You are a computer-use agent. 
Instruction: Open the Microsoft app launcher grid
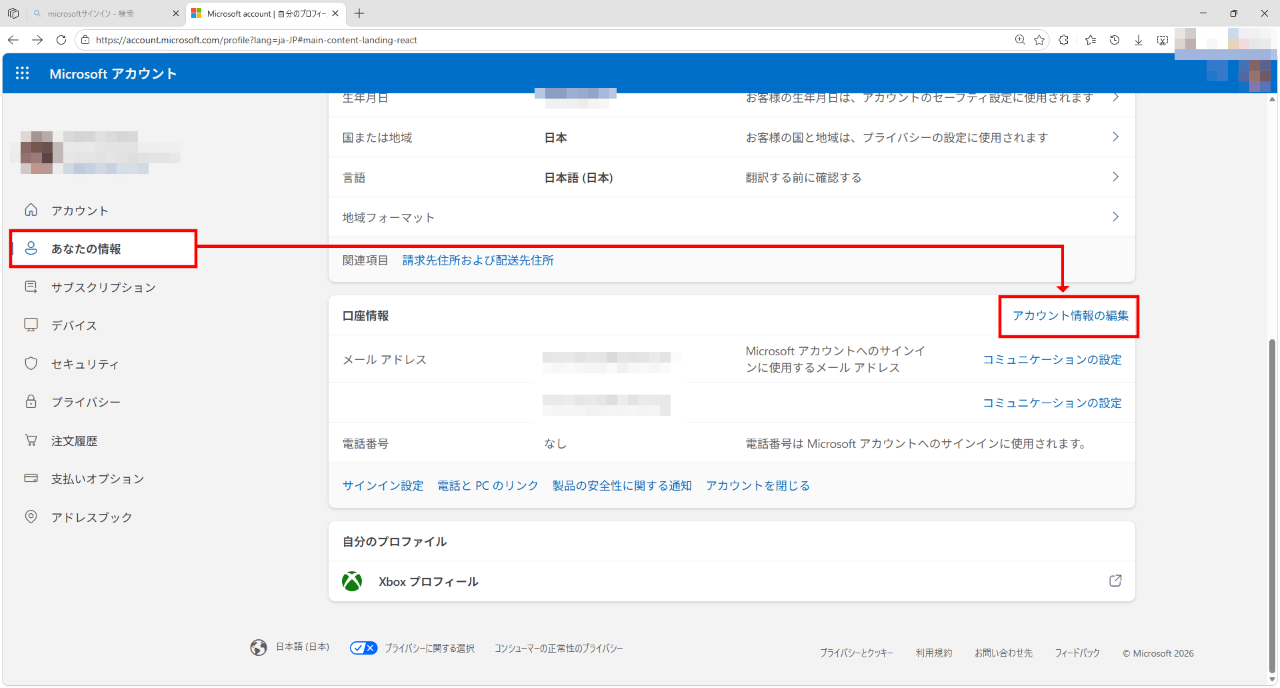pos(22,73)
